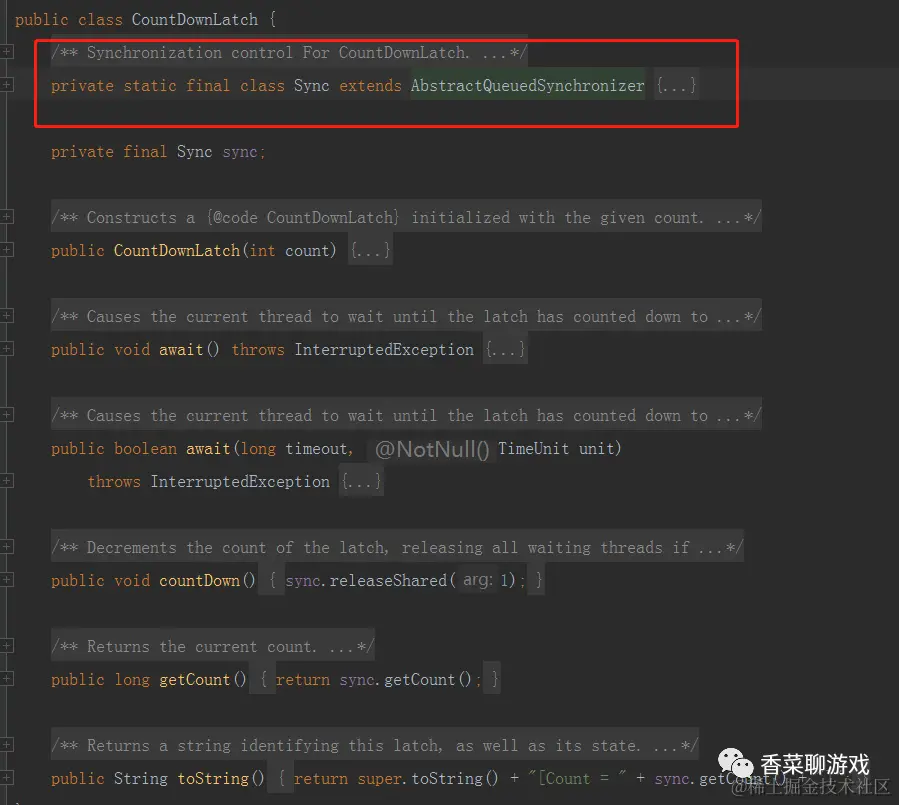Unfold {...} after await() throws InterruptedException
899x805 pixels.
pyautogui.click(x=505, y=349)
